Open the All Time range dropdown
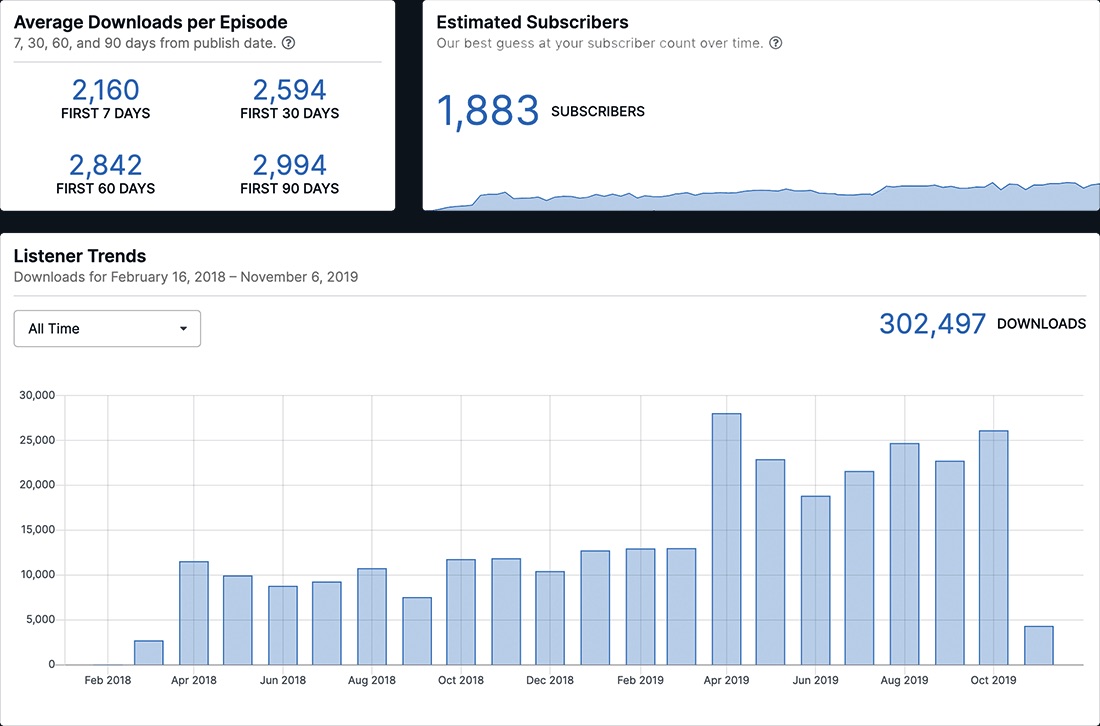 [x=107, y=328]
